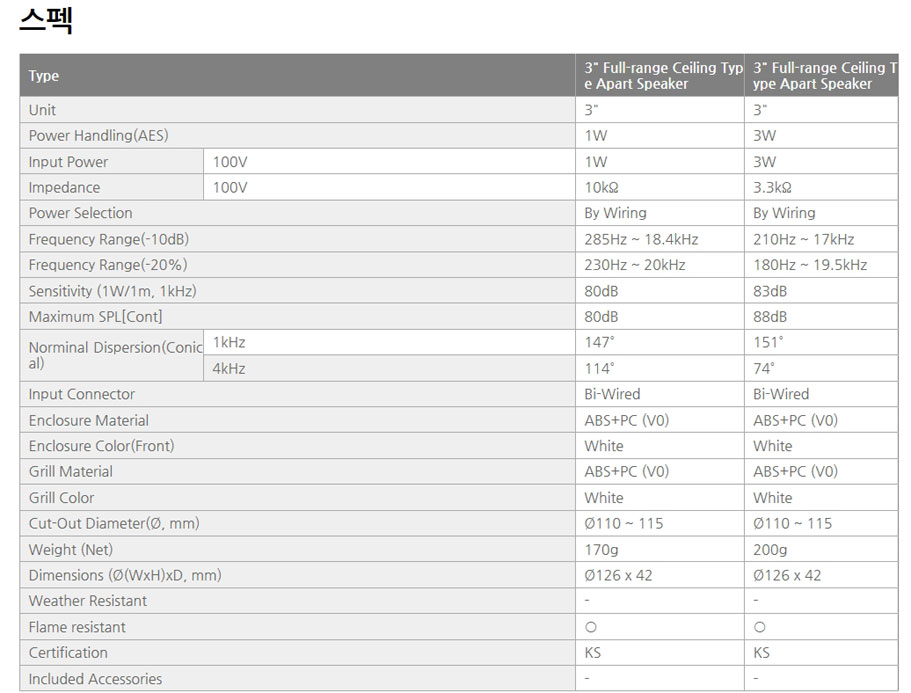
Task: Select the Power Selection row label
Action: point(80,213)
